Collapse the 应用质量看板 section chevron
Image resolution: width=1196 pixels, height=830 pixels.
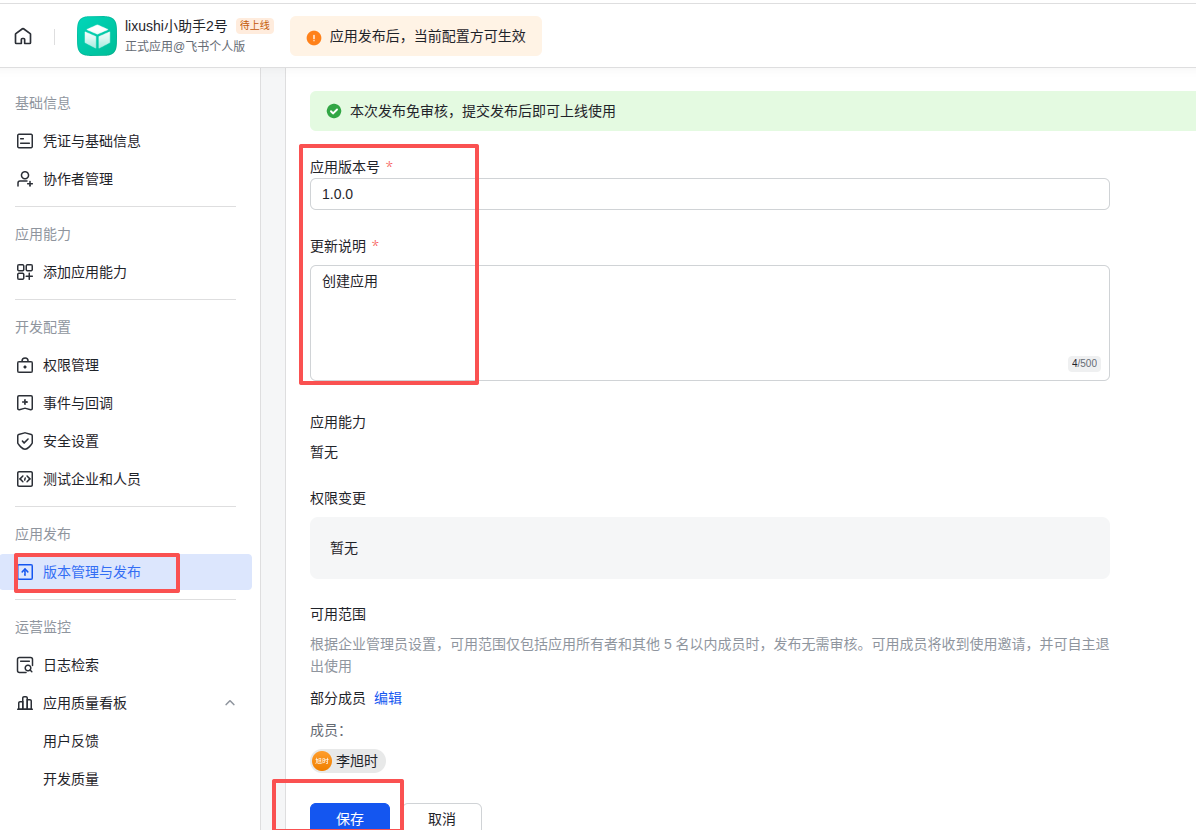click(230, 702)
